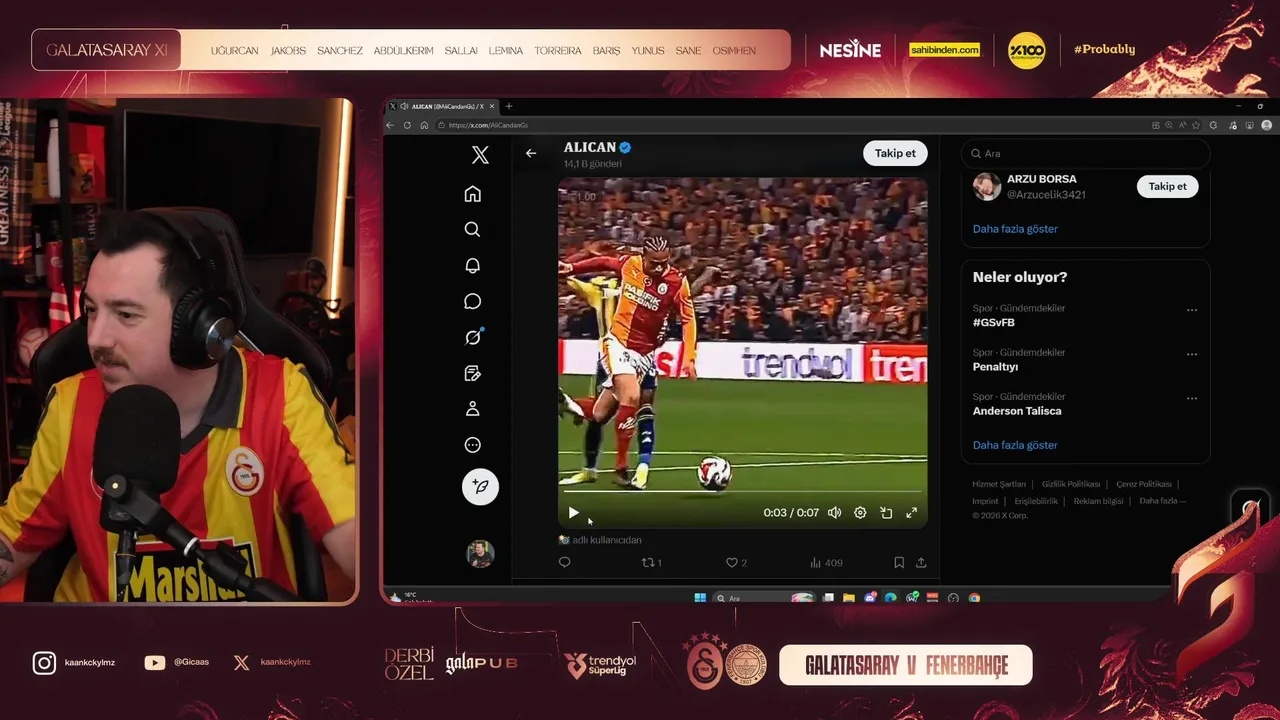Mute the video with the speaker icon
The height and width of the screenshot is (720, 1280).
[x=834, y=513]
